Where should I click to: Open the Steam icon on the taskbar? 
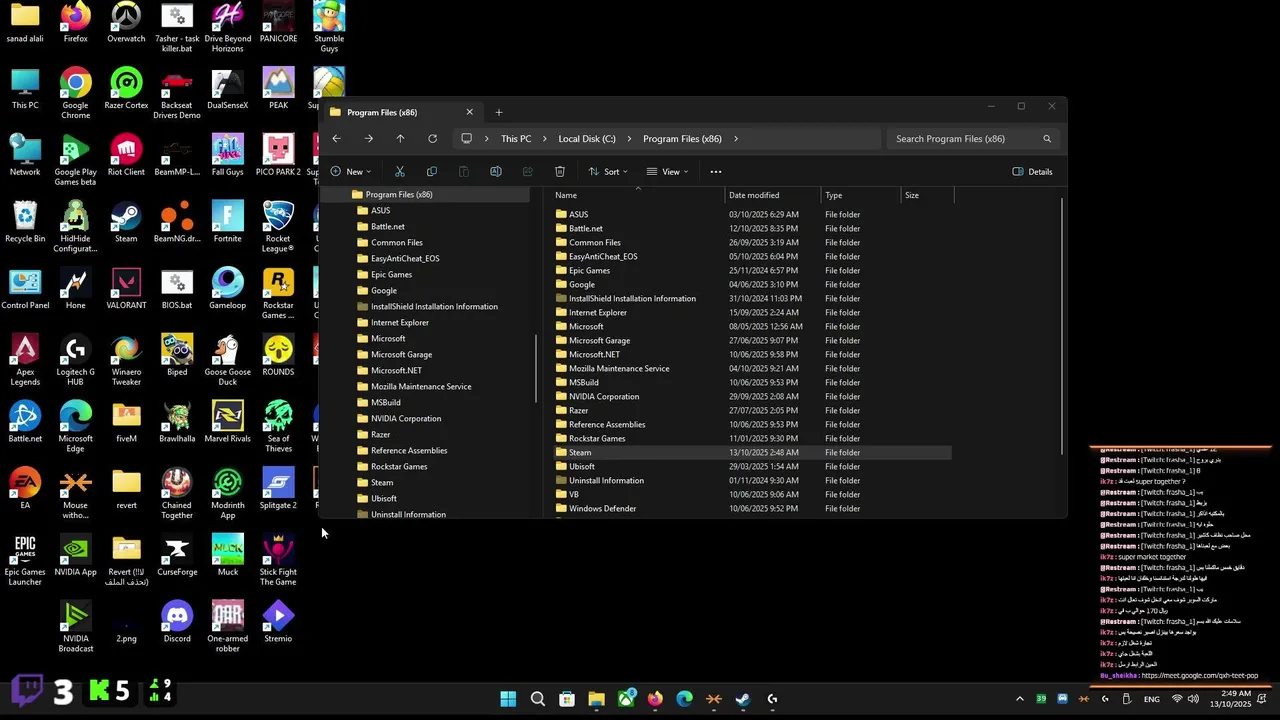click(x=743, y=699)
